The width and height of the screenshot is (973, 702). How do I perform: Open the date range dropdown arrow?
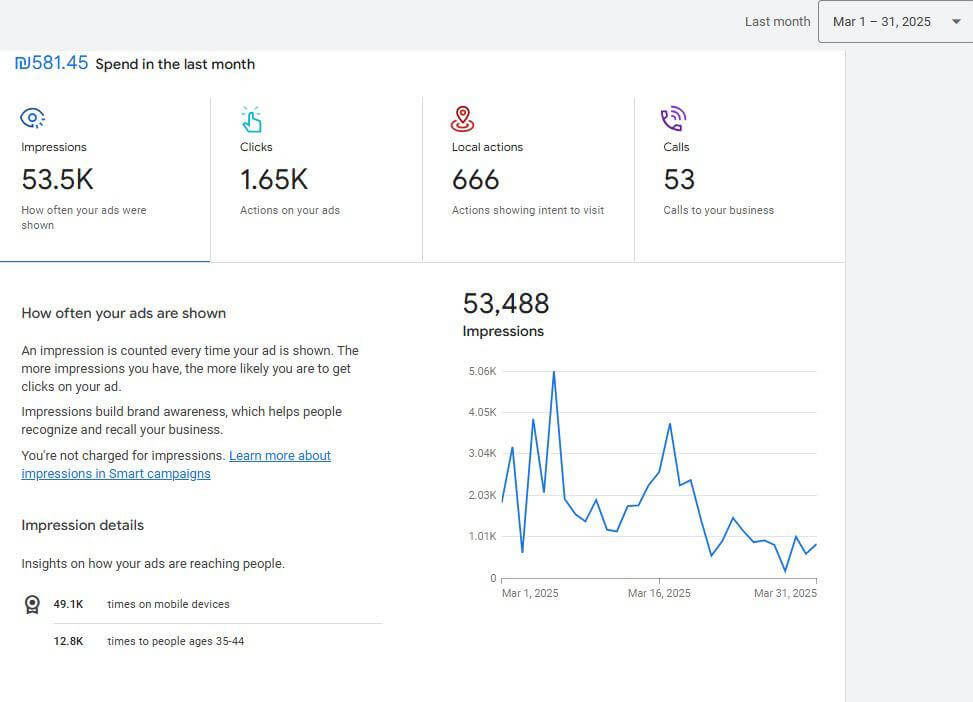[956, 22]
